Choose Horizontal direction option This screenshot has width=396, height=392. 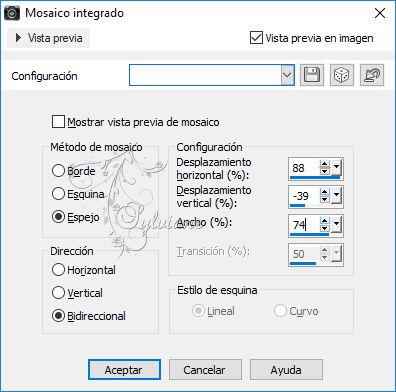click(58, 270)
